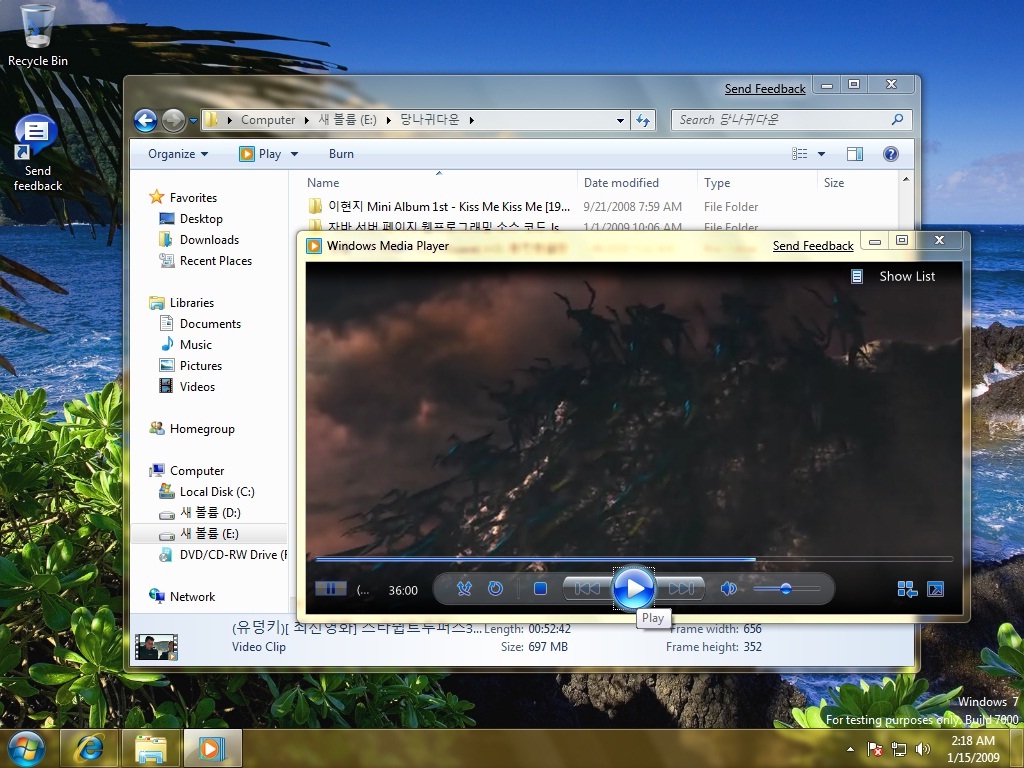Open the recent pages dropdown beside Forward
The image size is (1024, 768).
[193, 120]
